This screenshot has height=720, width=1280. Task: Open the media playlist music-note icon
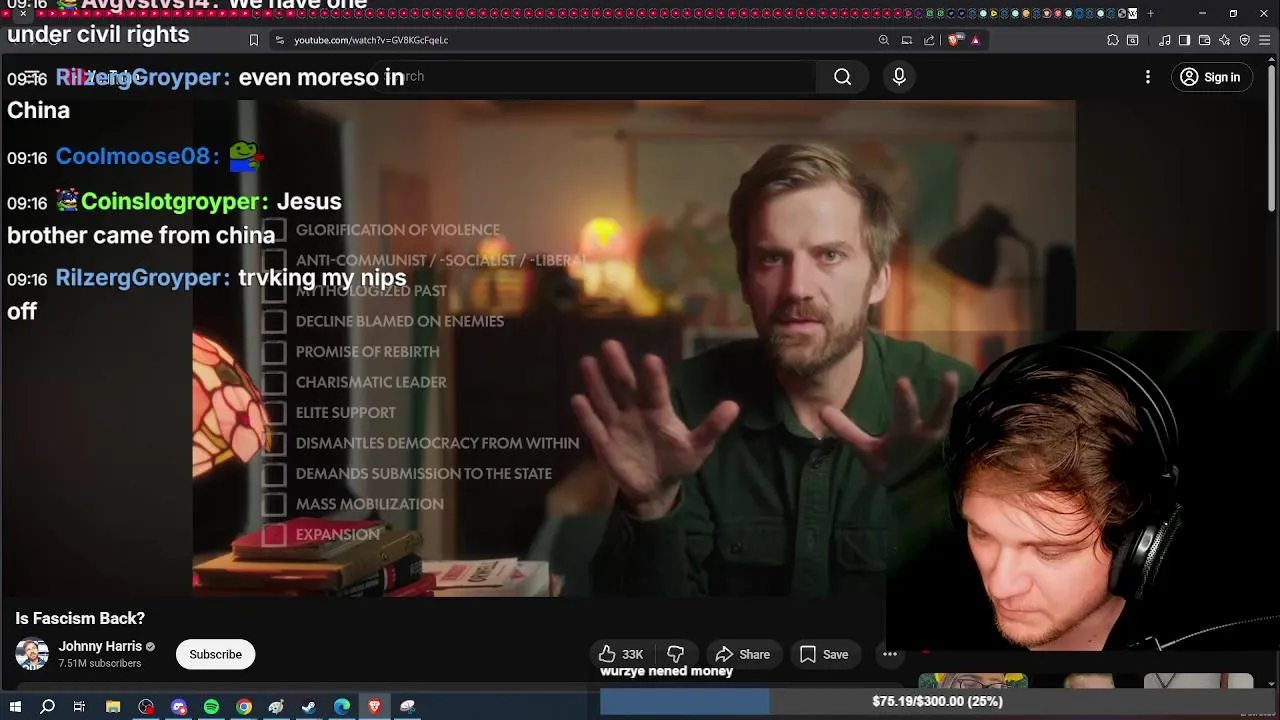1165,40
